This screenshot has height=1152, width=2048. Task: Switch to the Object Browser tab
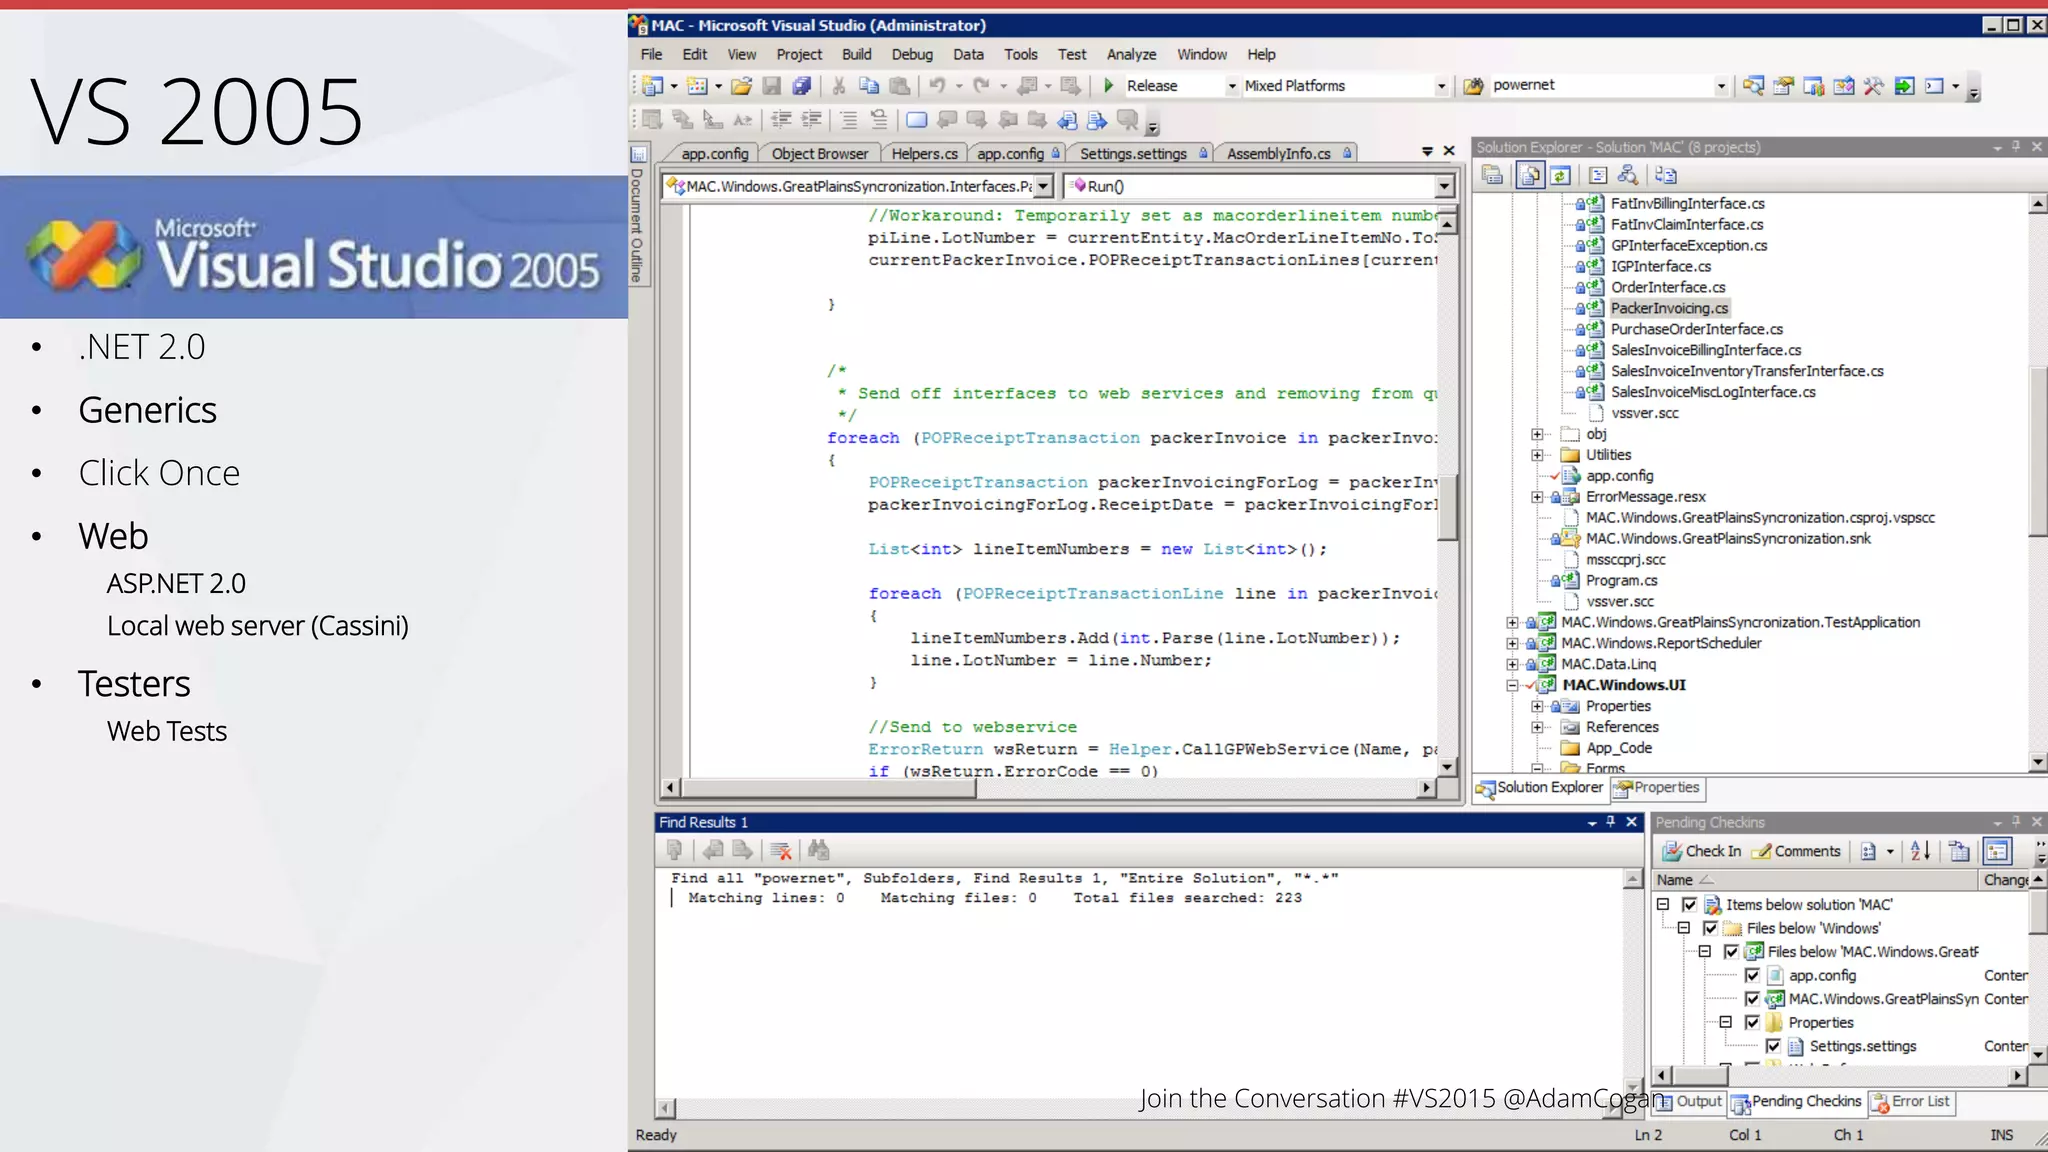(820, 153)
